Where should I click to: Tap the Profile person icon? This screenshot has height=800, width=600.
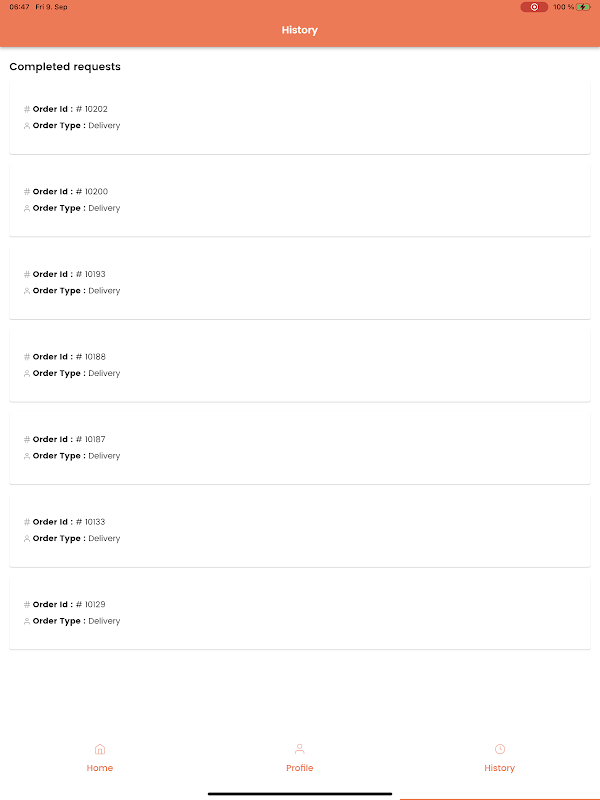point(299,749)
